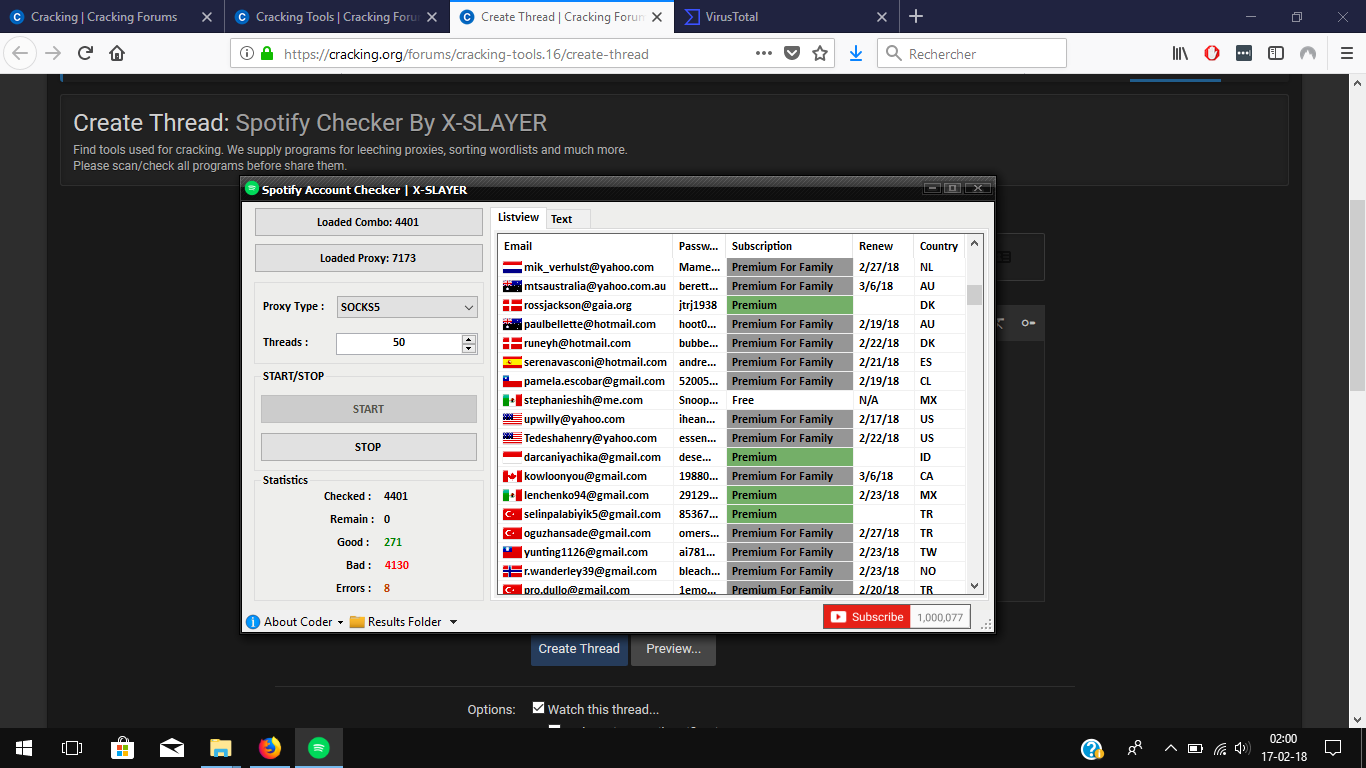Click the browser page vertical scrollbar
The width and height of the screenshot is (1366, 768).
(x=1357, y=295)
